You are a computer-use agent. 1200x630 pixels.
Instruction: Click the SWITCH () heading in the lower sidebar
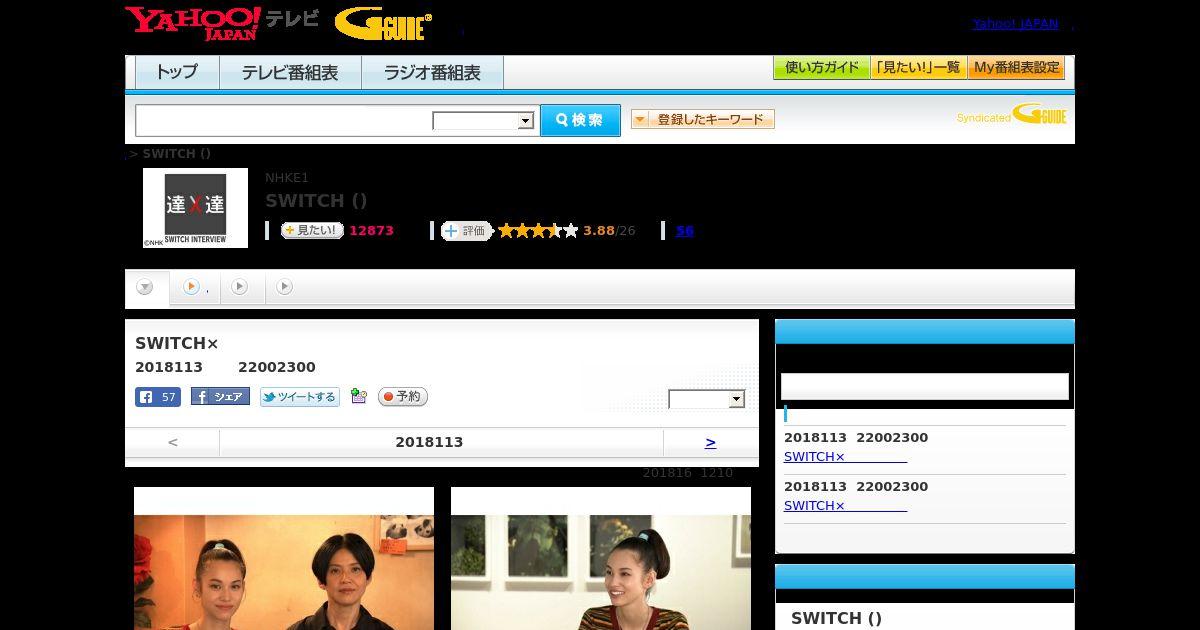pyautogui.click(x=836, y=618)
